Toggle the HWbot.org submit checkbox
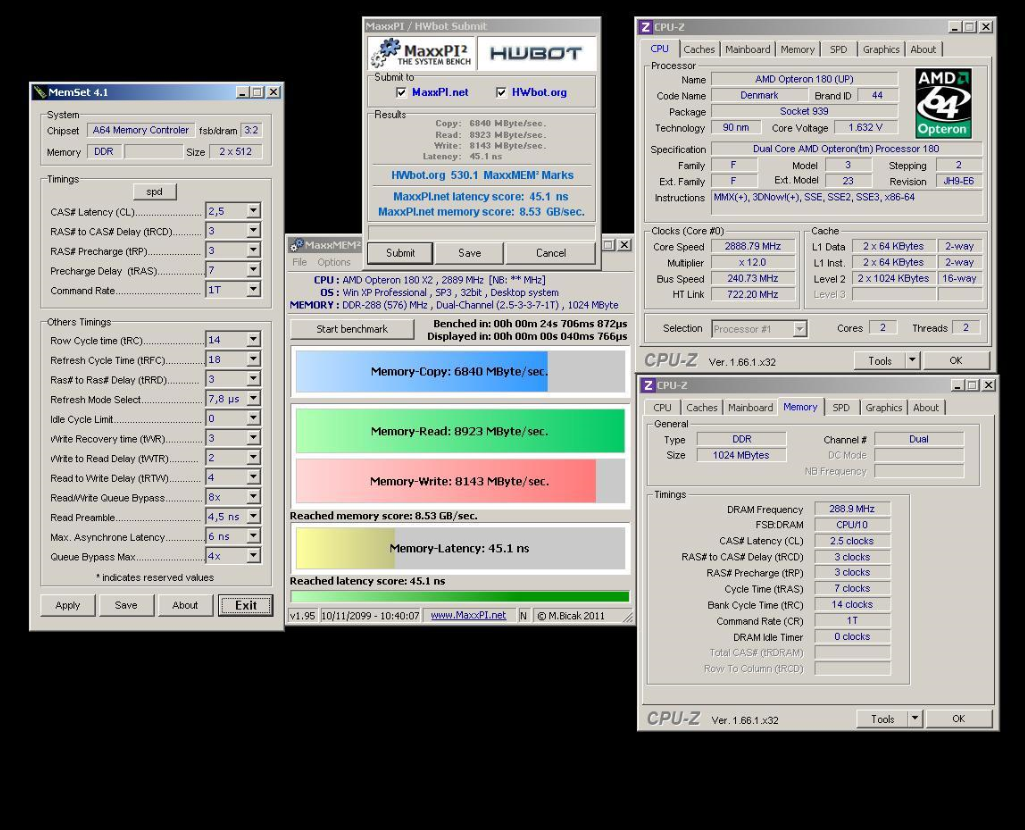 point(501,92)
